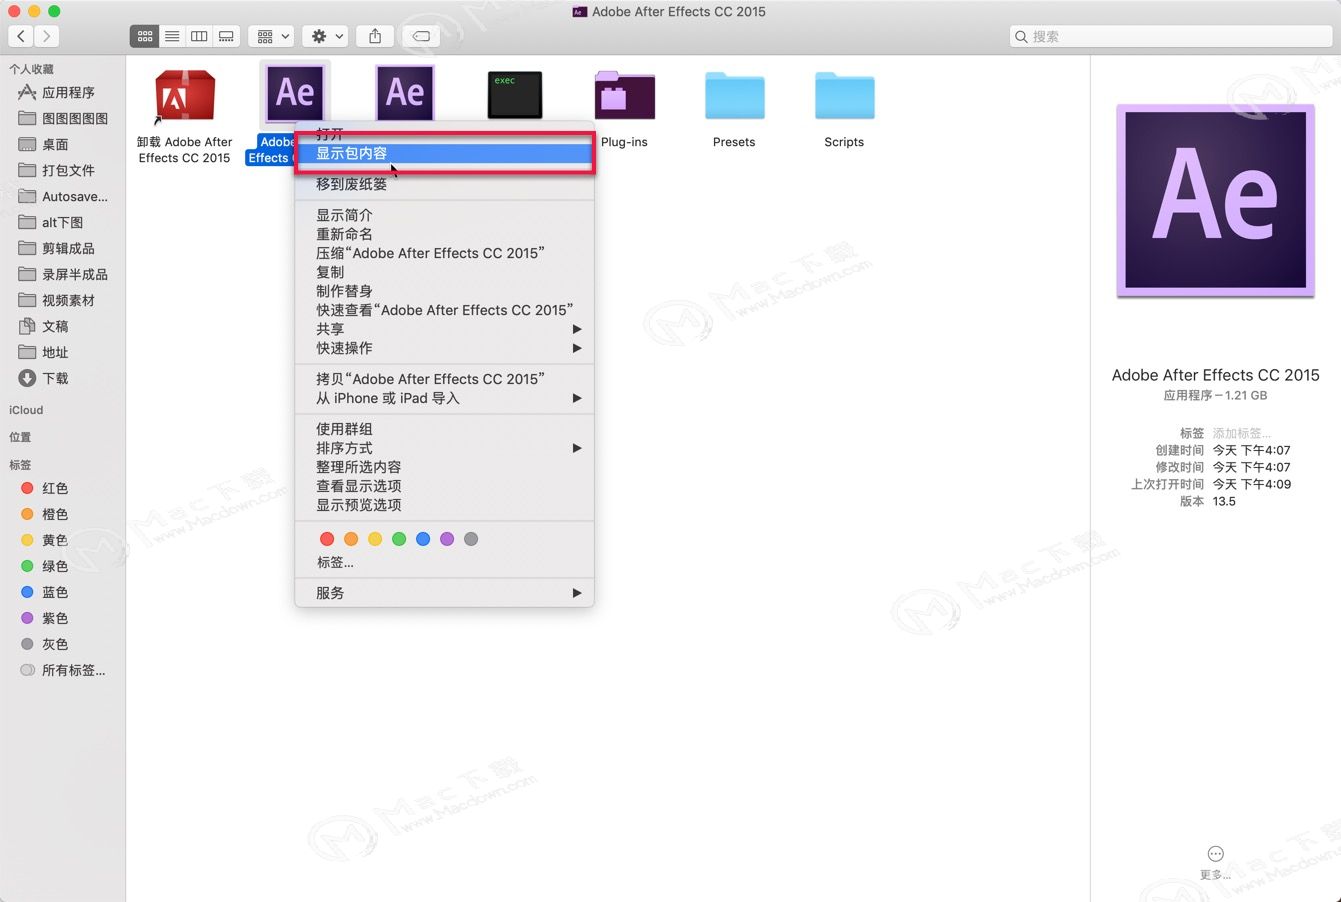Click into the 搜索 search field
Viewport: 1341px width, 902px height.
coord(1170,36)
